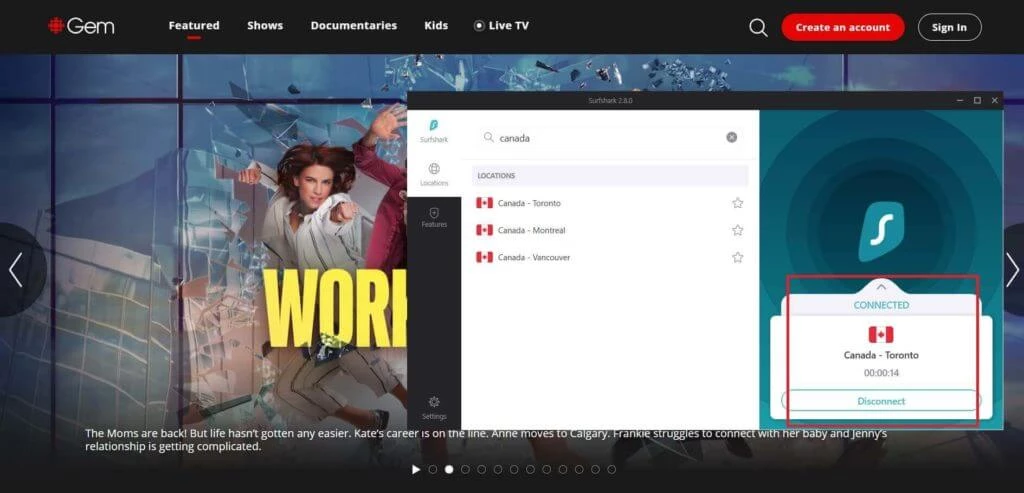
Task: Select the highlighted second carousel dot
Action: [449, 469]
